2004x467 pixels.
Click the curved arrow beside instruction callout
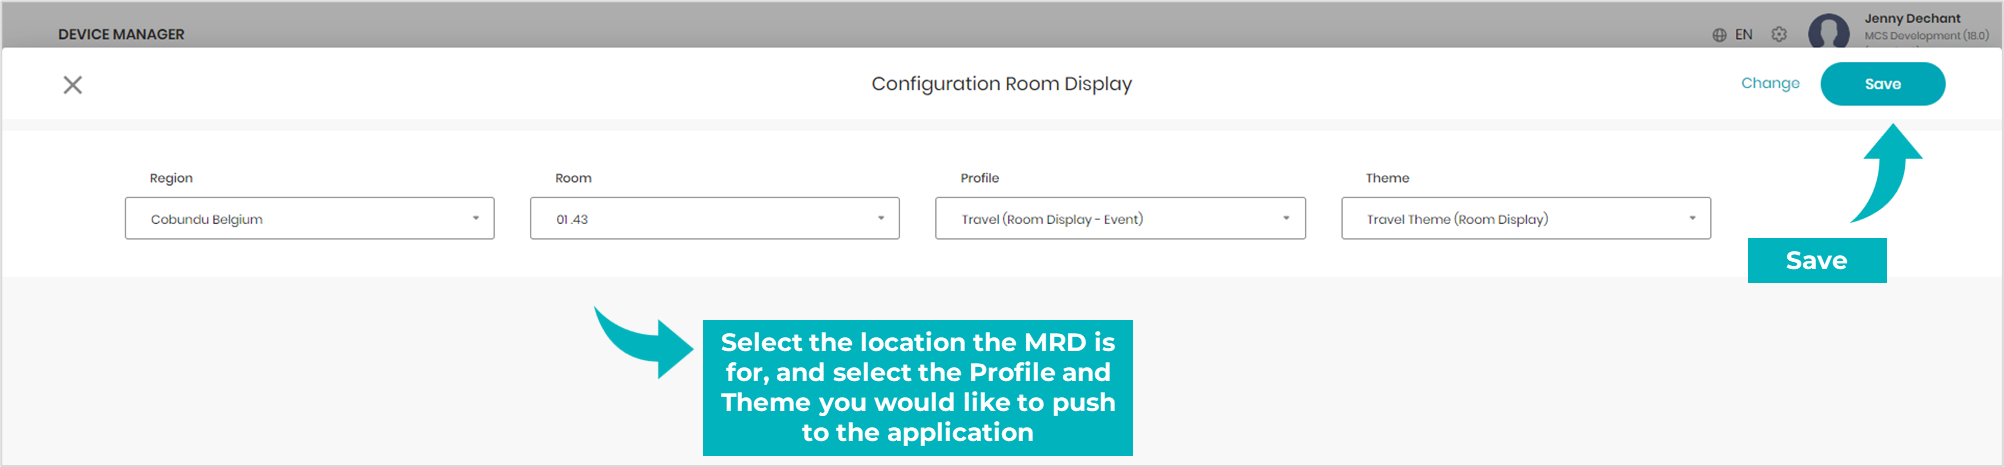tap(643, 342)
